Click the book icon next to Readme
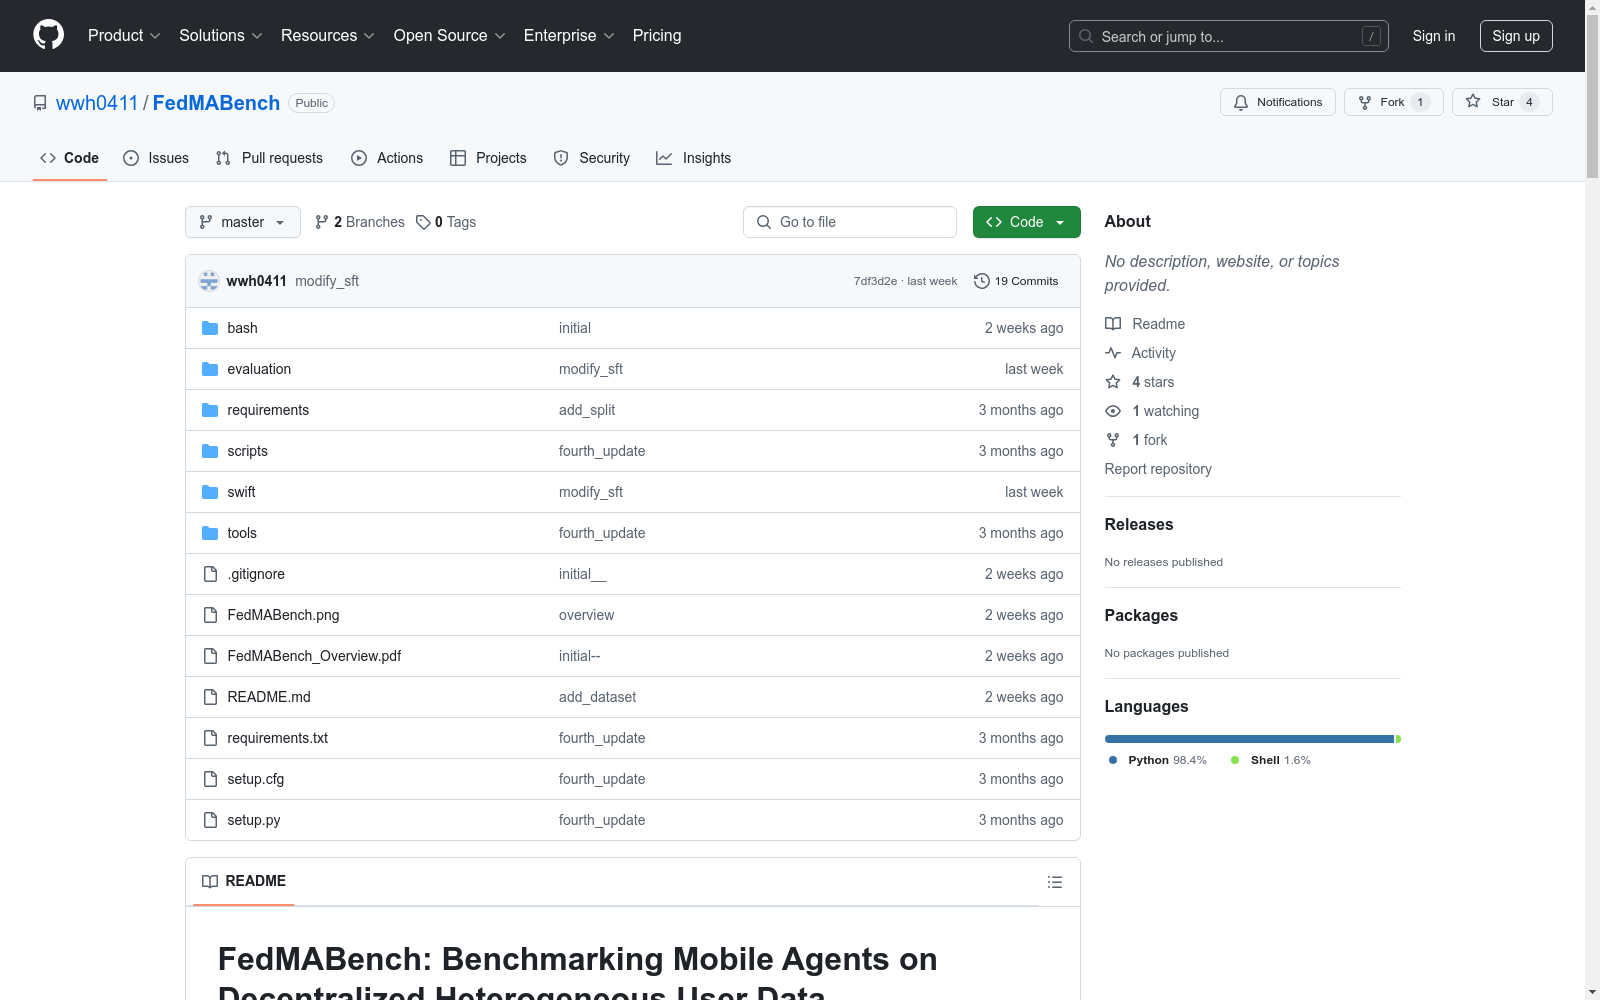The width and height of the screenshot is (1600, 1000). (x=1113, y=324)
